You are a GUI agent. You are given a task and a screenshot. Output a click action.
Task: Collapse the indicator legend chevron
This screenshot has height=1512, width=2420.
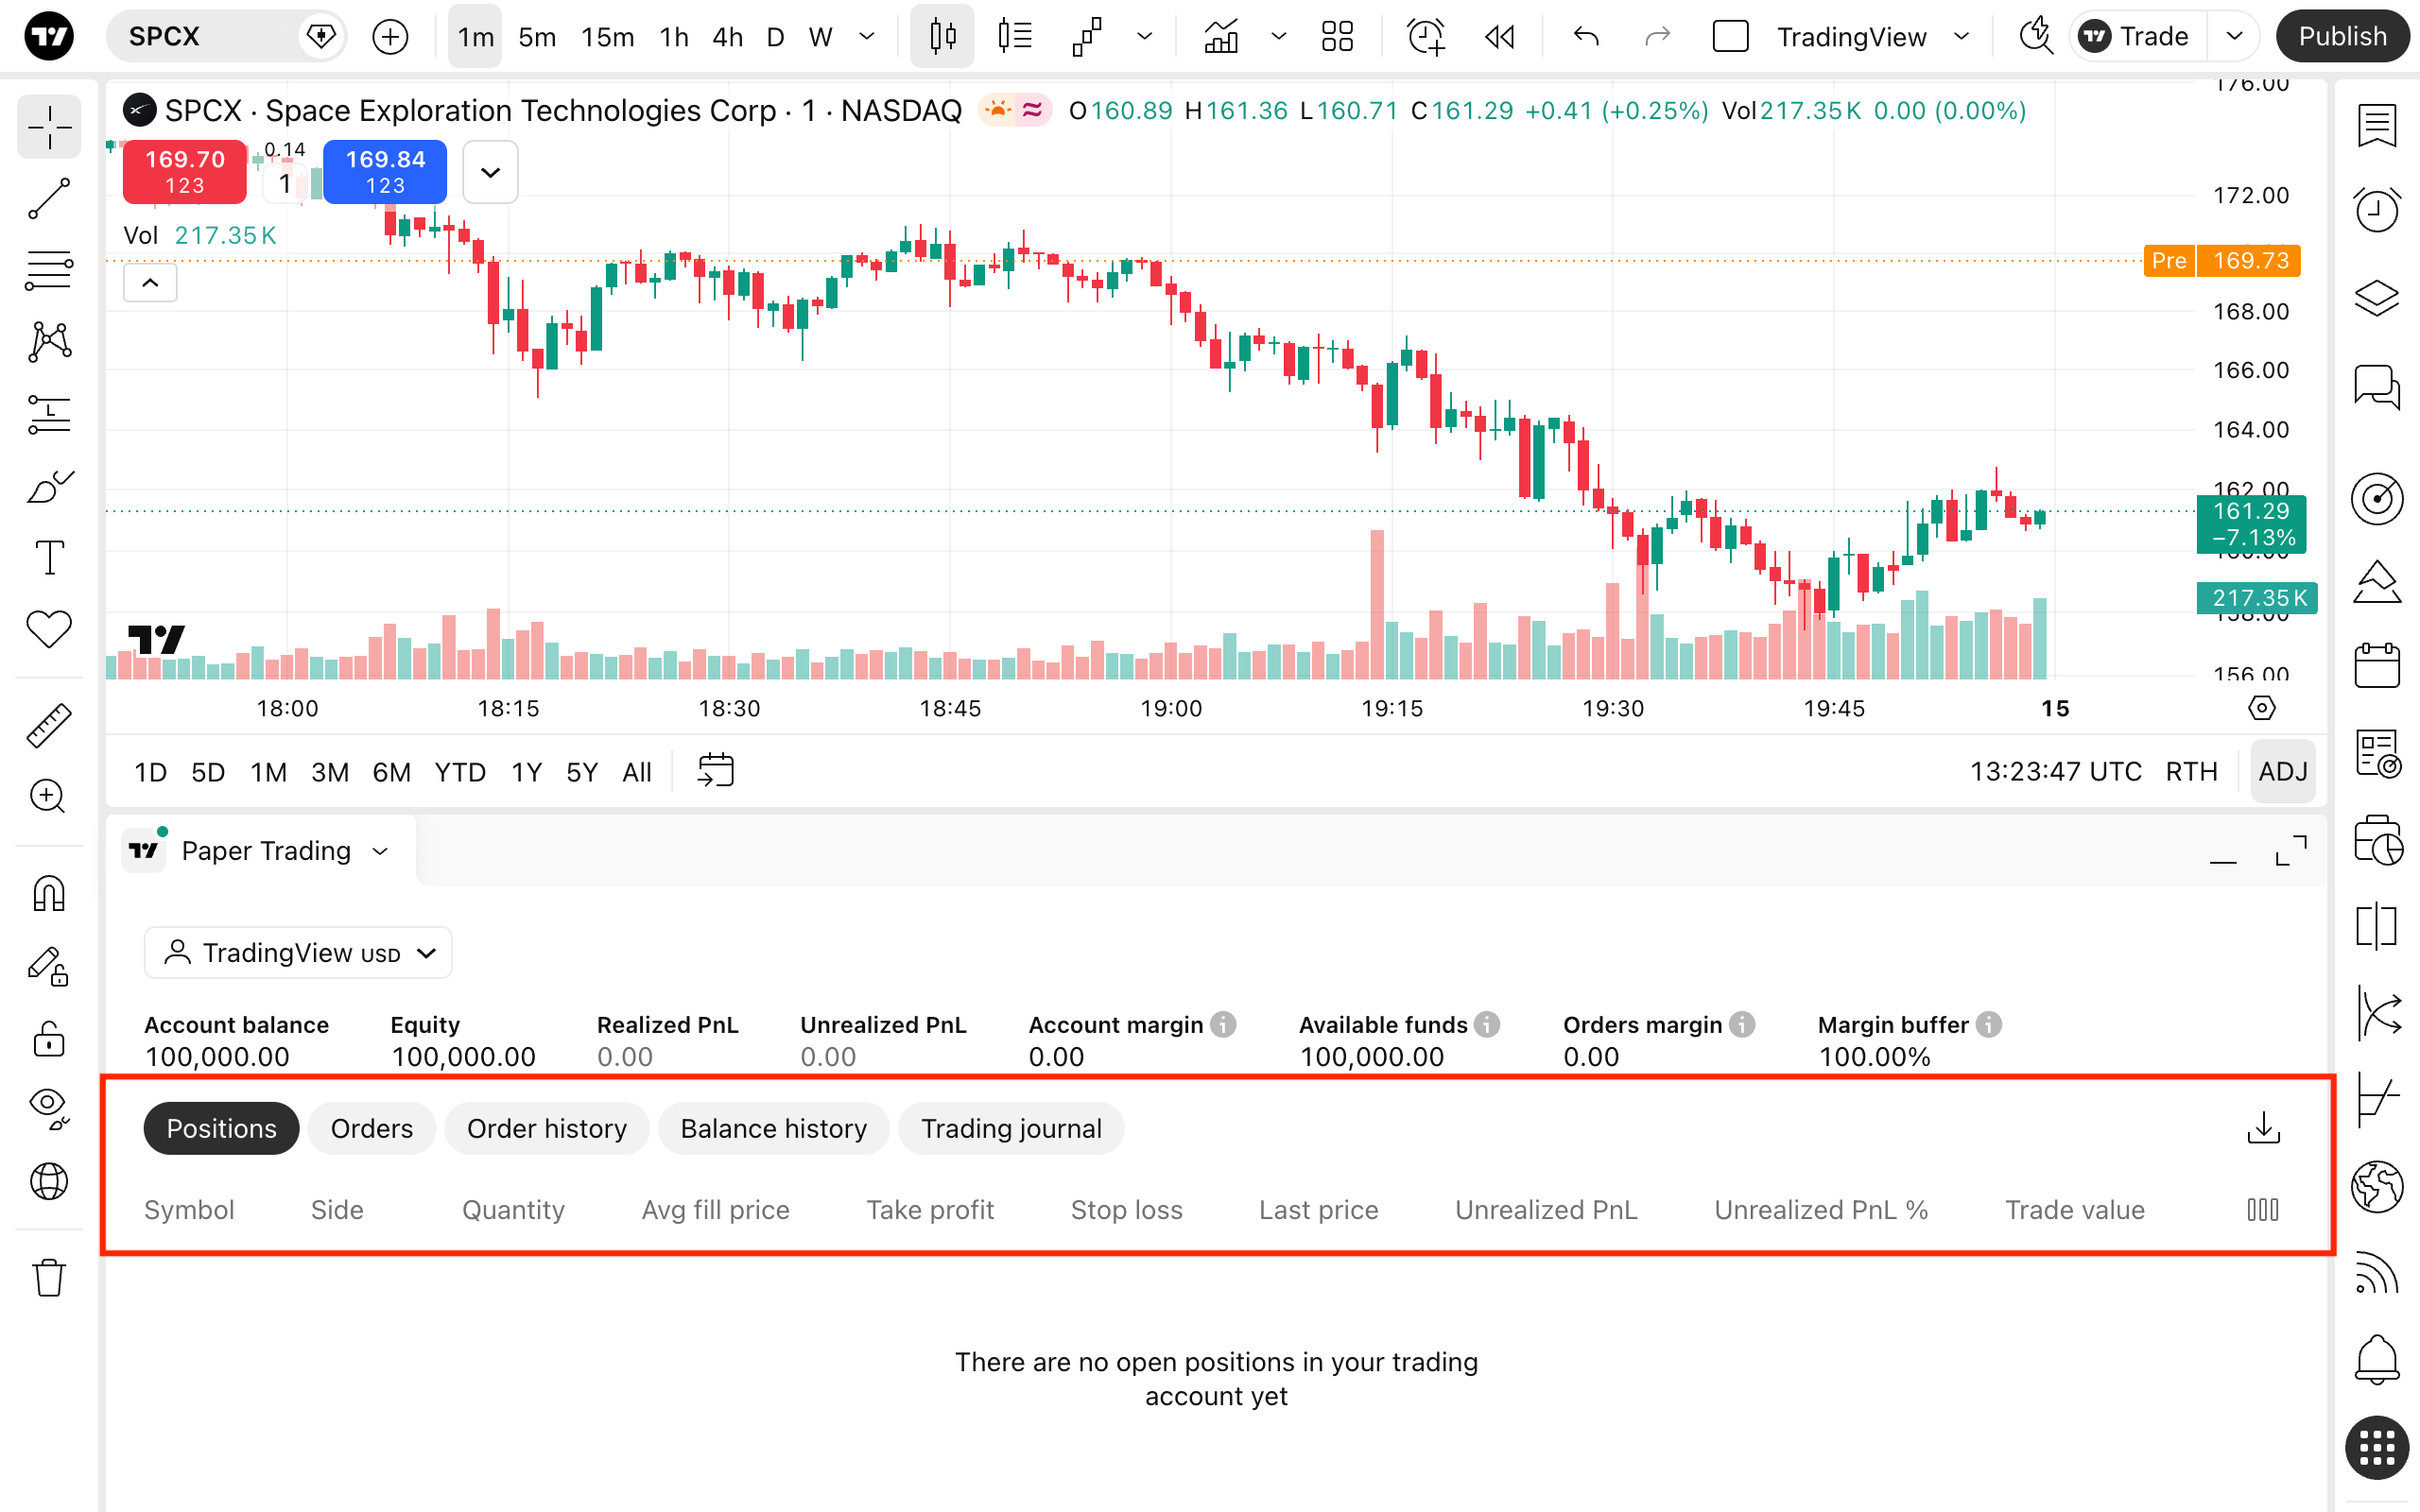(x=150, y=282)
